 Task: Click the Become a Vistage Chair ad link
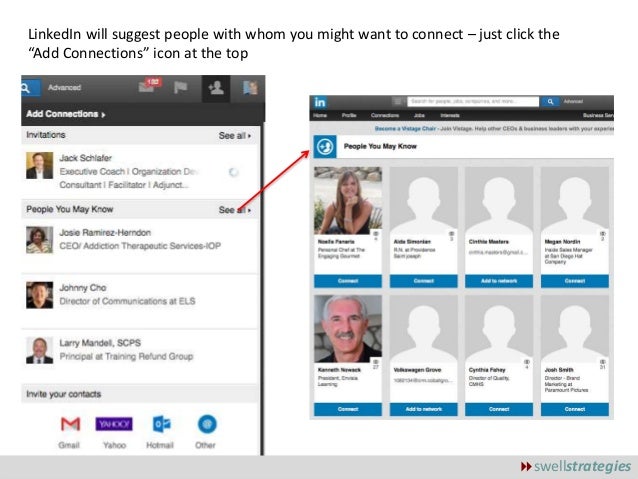coord(405,129)
